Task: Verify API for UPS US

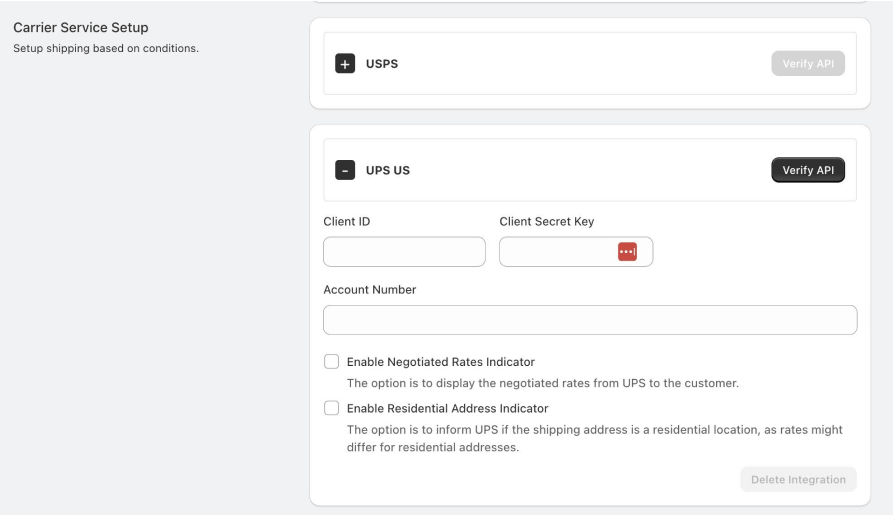Action: point(808,170)
